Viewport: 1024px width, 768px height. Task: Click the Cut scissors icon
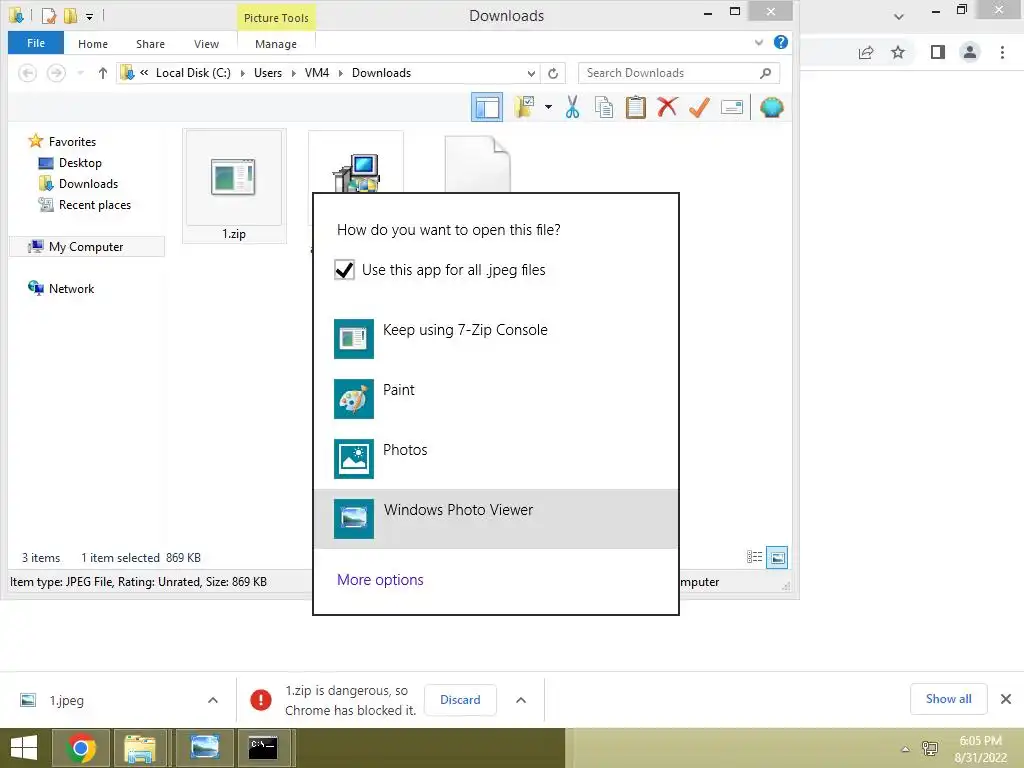click(573, 107)
